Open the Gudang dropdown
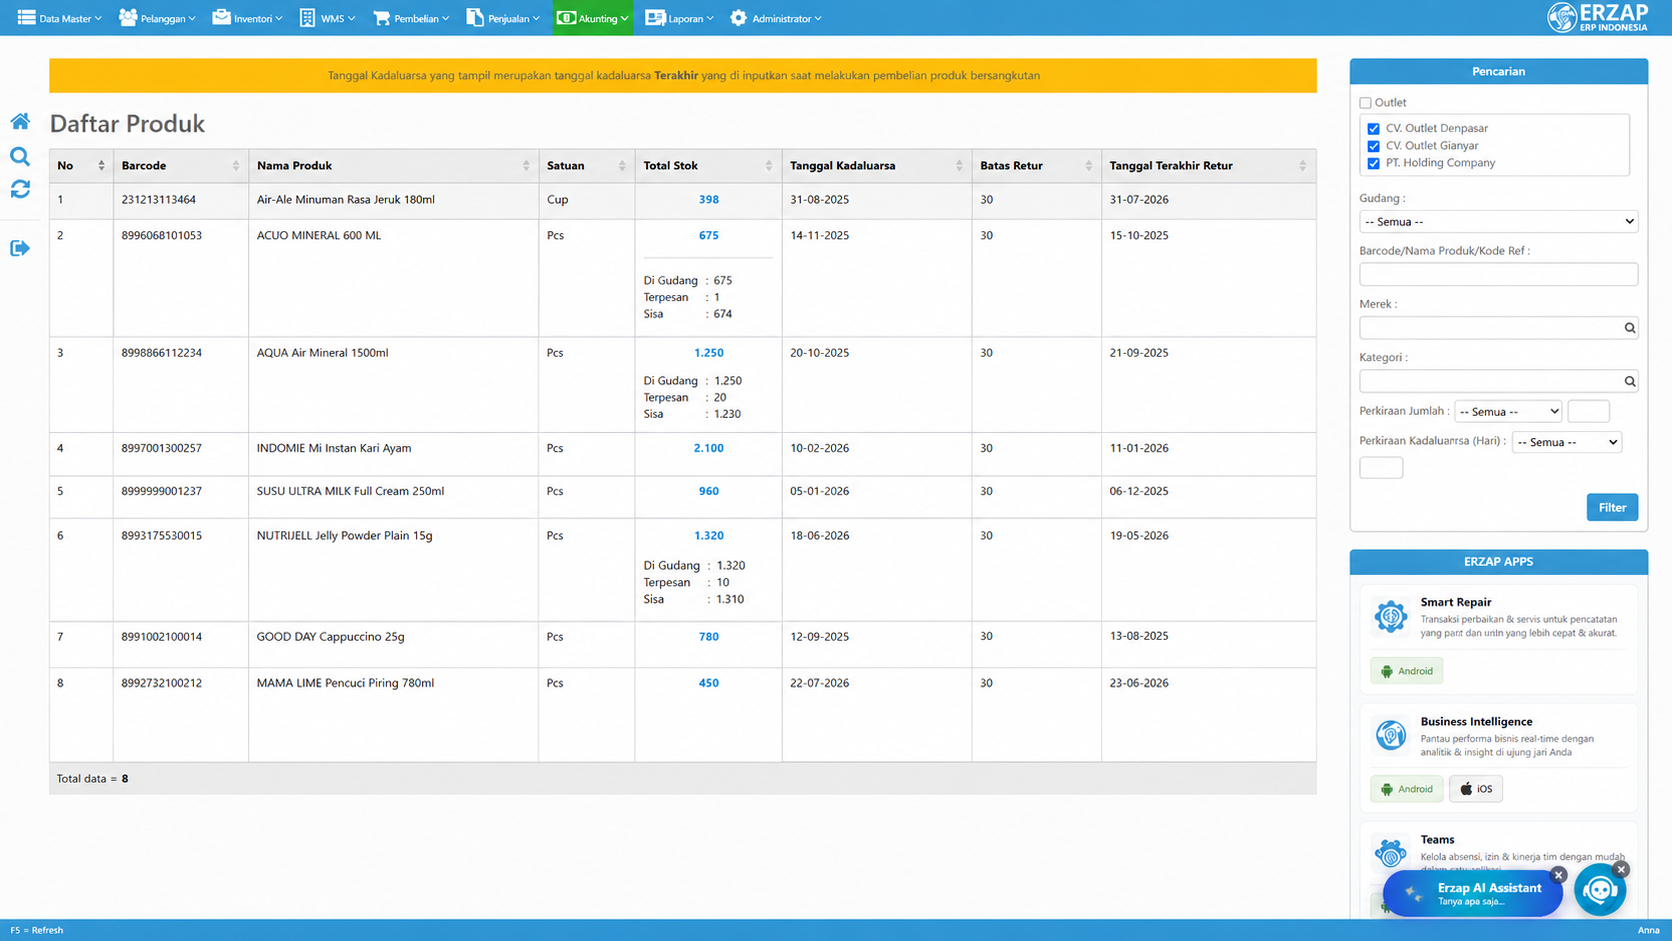 click(1498, 222)
